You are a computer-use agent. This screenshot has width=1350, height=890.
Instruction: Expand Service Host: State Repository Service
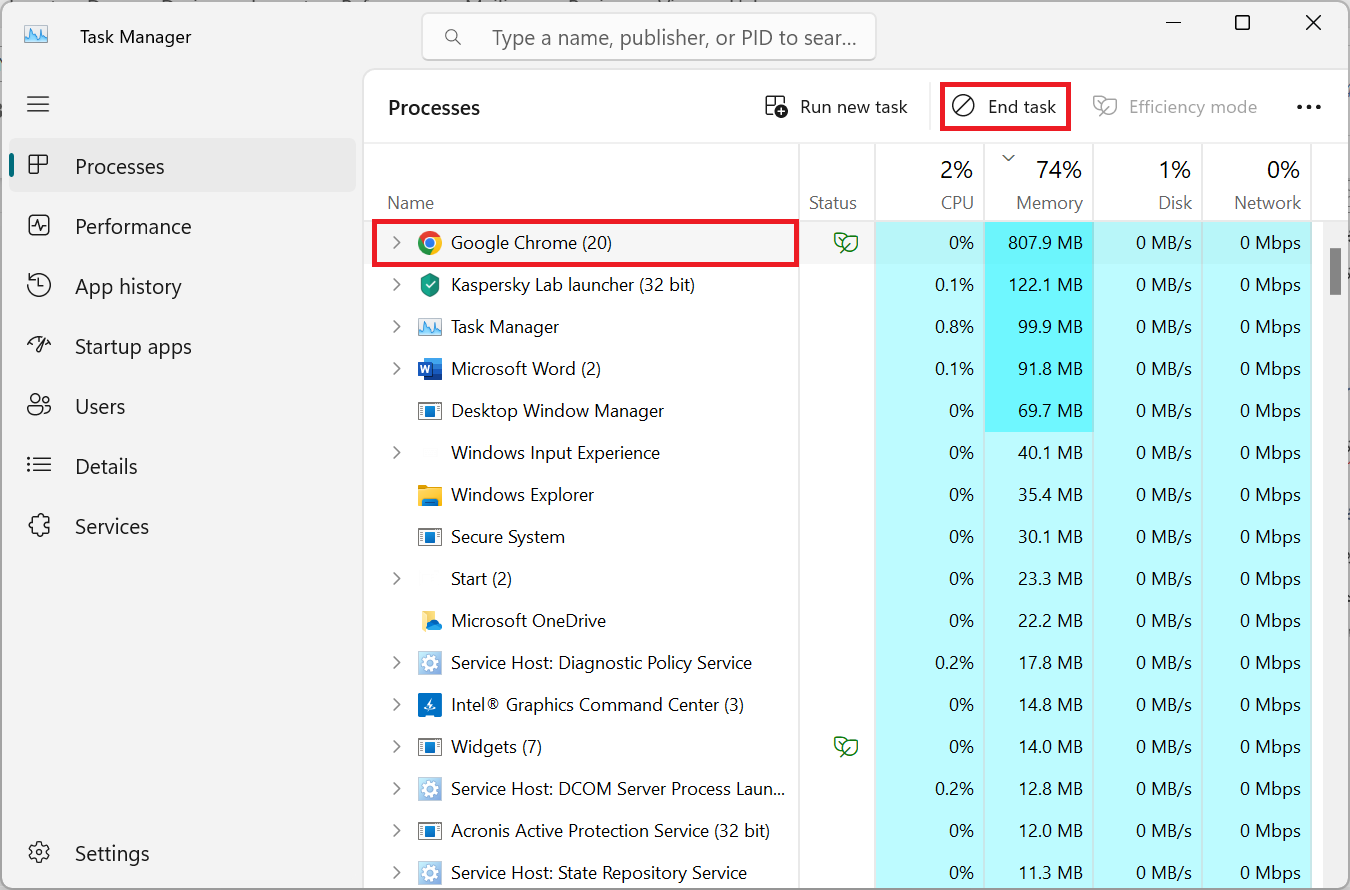(x=396, y=873)
